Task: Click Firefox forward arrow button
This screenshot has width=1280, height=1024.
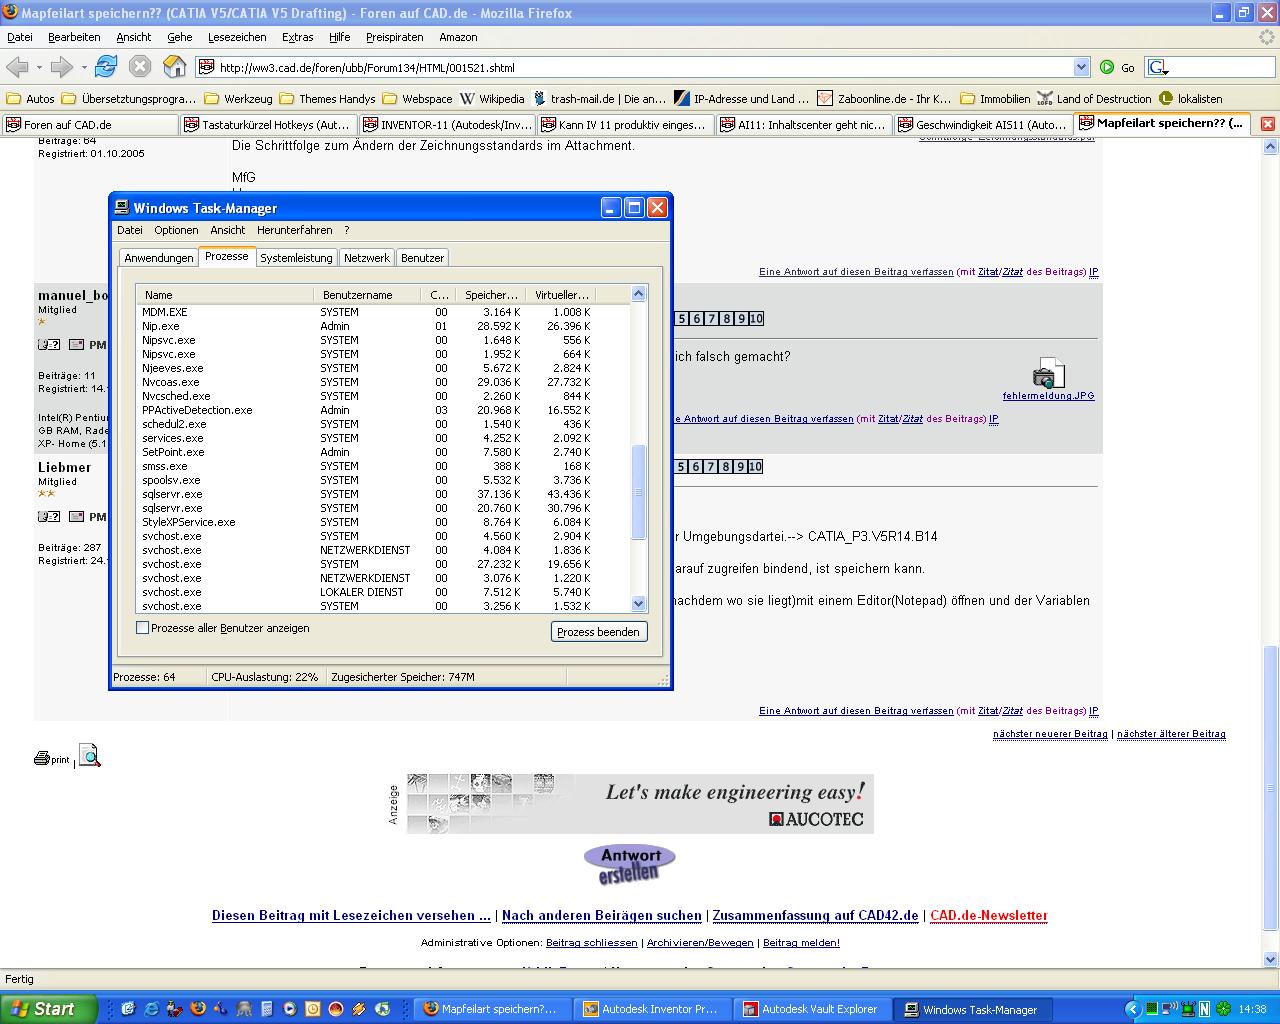Action: pos(62,67)
